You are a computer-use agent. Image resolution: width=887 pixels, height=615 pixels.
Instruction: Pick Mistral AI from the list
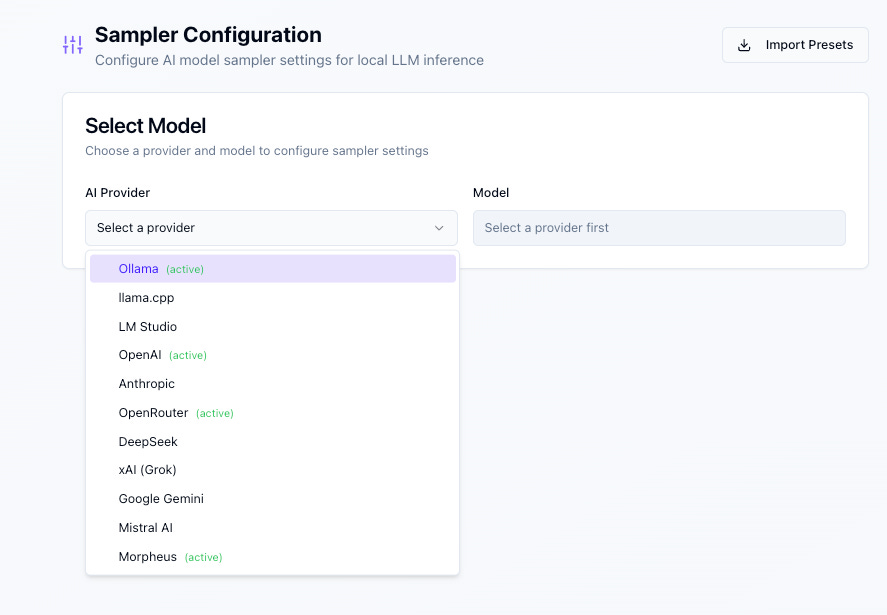coord(145,528)
